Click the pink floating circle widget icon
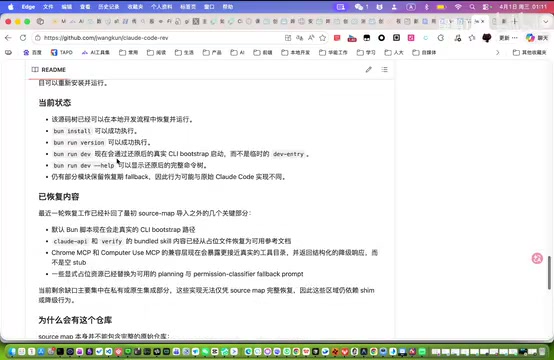Image resolution: width=554 pixels, height=360 pixels. coord(537,258)
